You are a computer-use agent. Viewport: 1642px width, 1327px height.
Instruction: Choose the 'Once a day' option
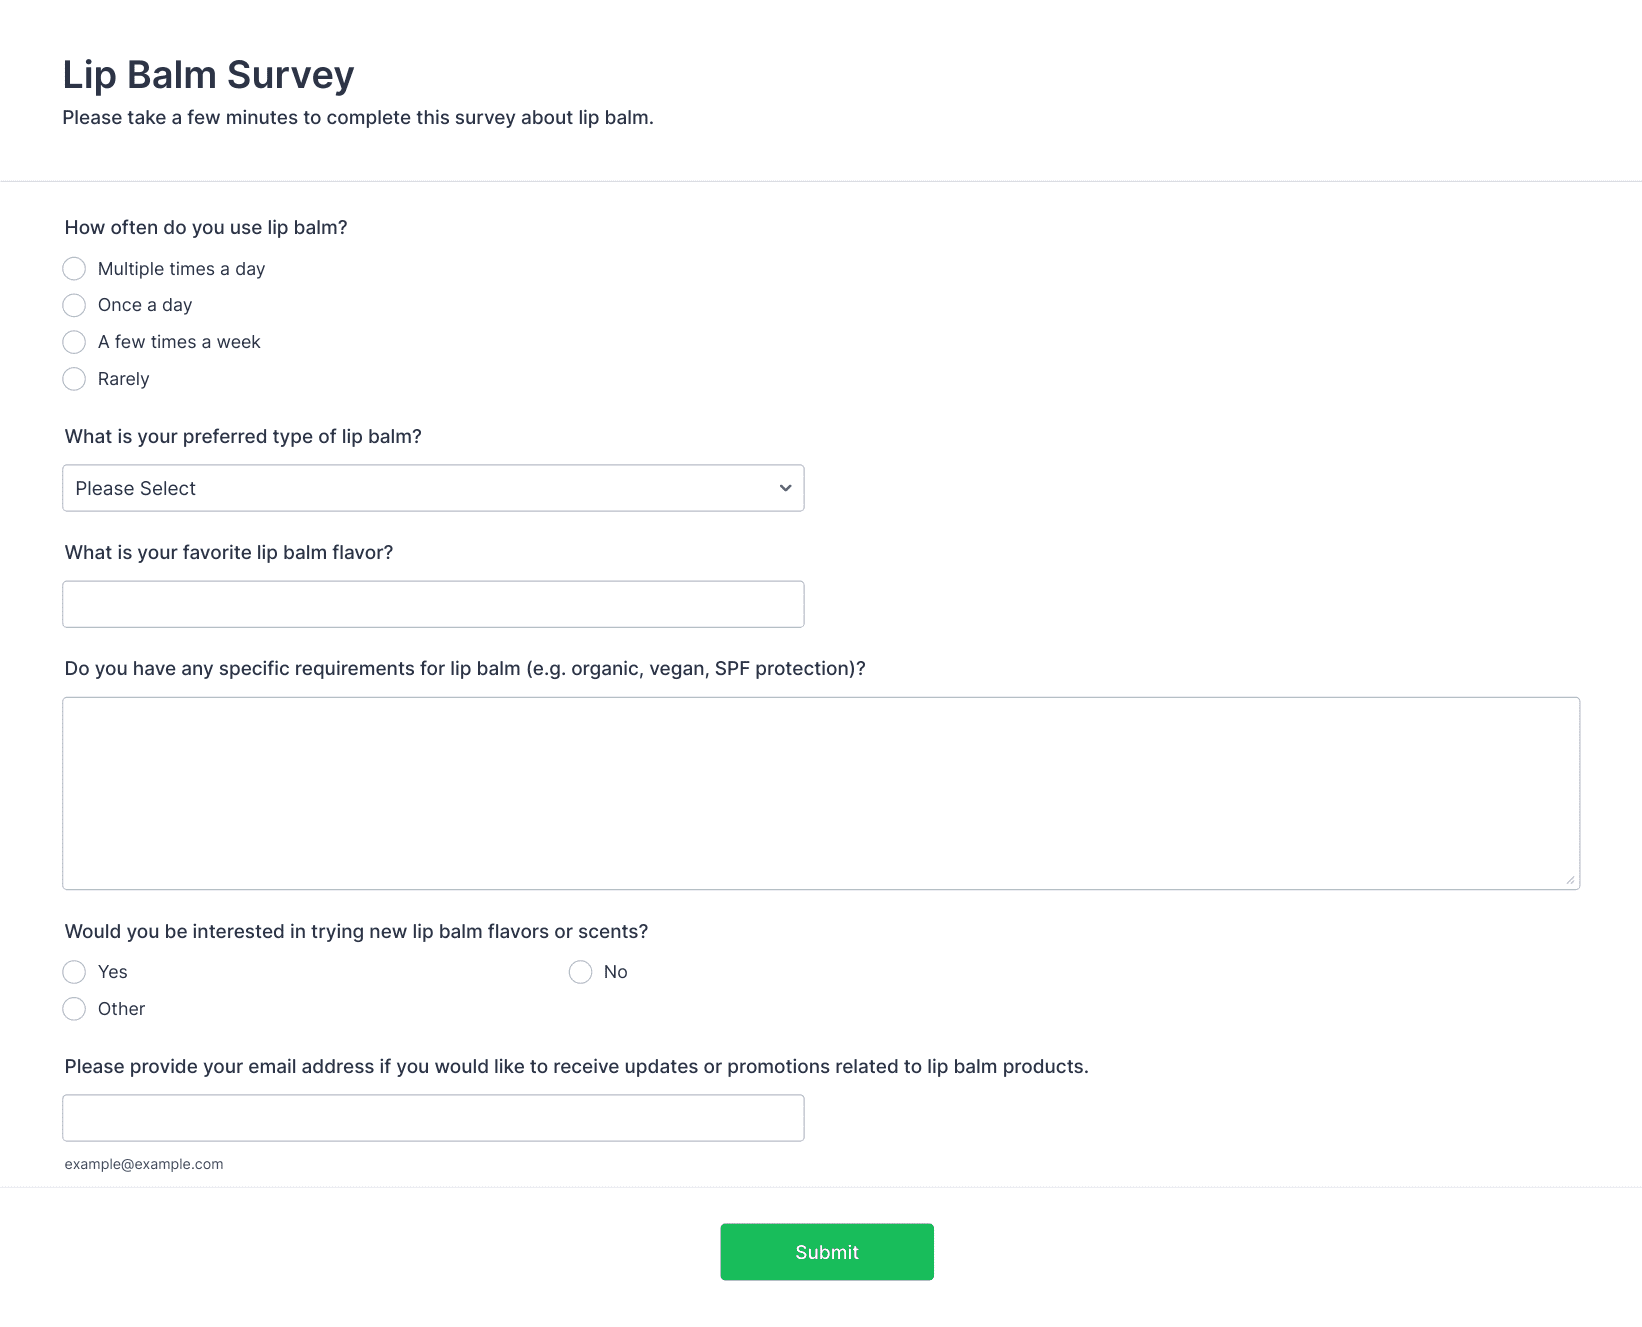(74, 305)
